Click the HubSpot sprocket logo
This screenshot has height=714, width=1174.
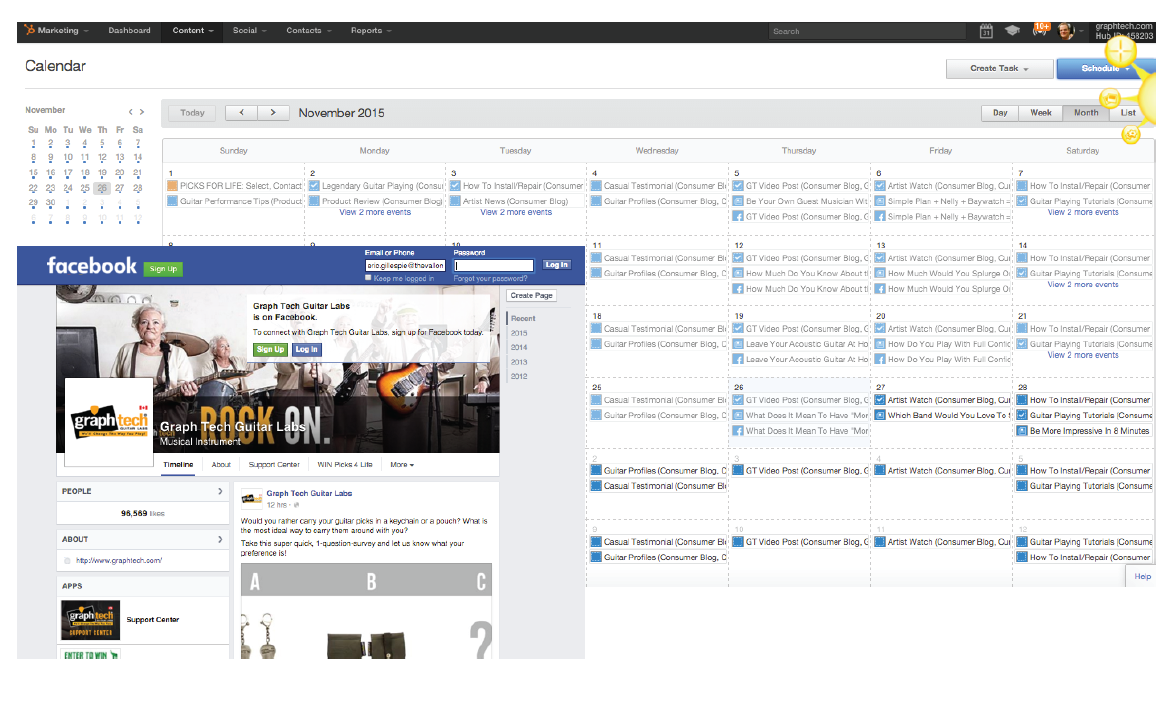tap(29, 31)
